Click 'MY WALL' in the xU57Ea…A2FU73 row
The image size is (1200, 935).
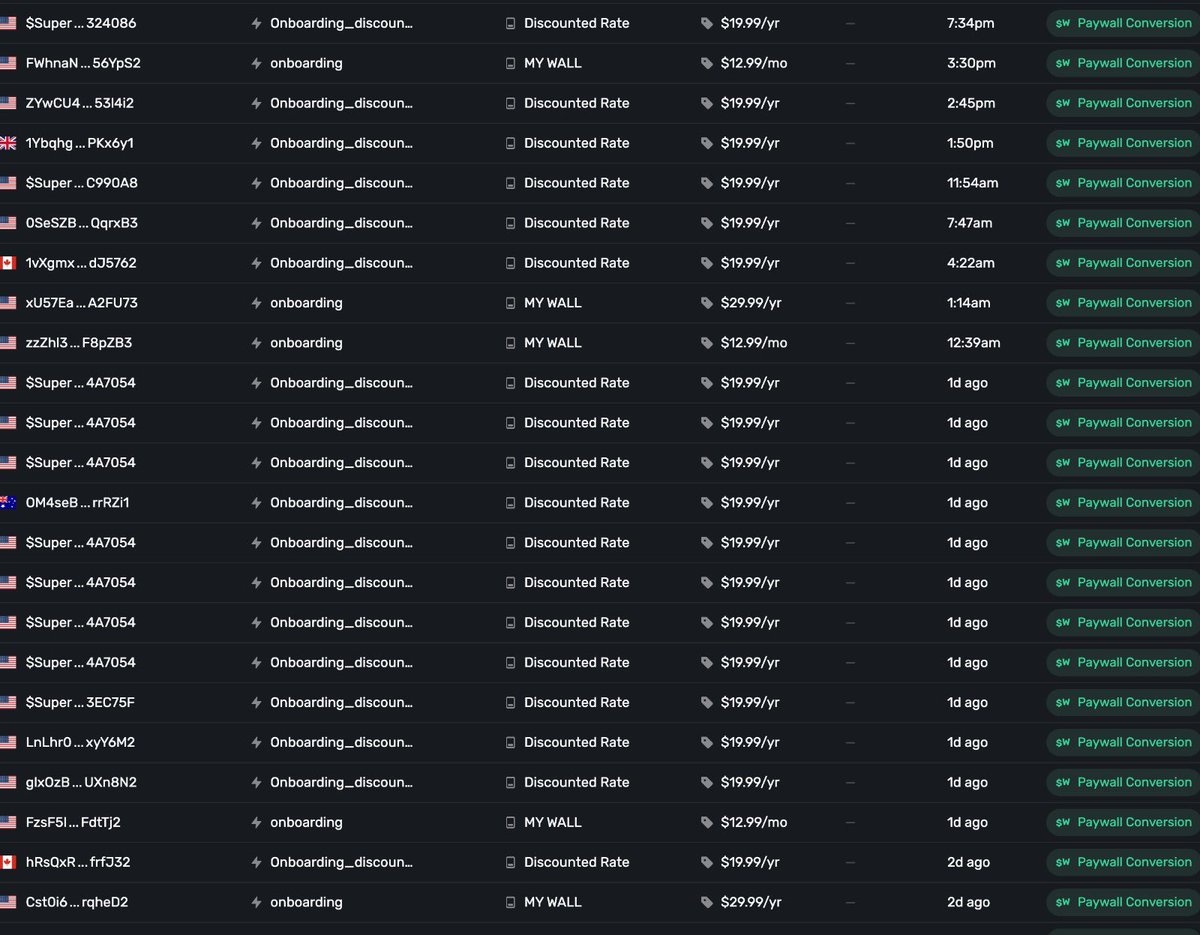(x=553, y=303)
